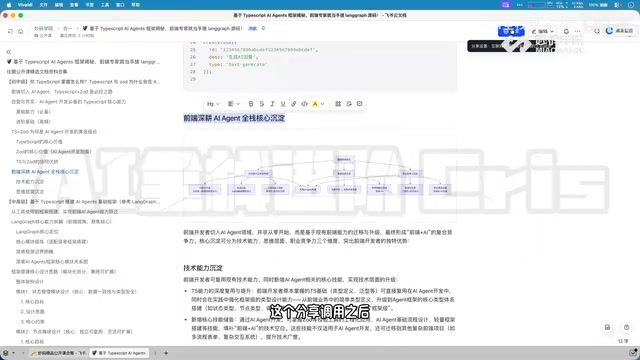Screen dimensions: 640x360
Task: Expand the text color options arrow
Action: 322,104
